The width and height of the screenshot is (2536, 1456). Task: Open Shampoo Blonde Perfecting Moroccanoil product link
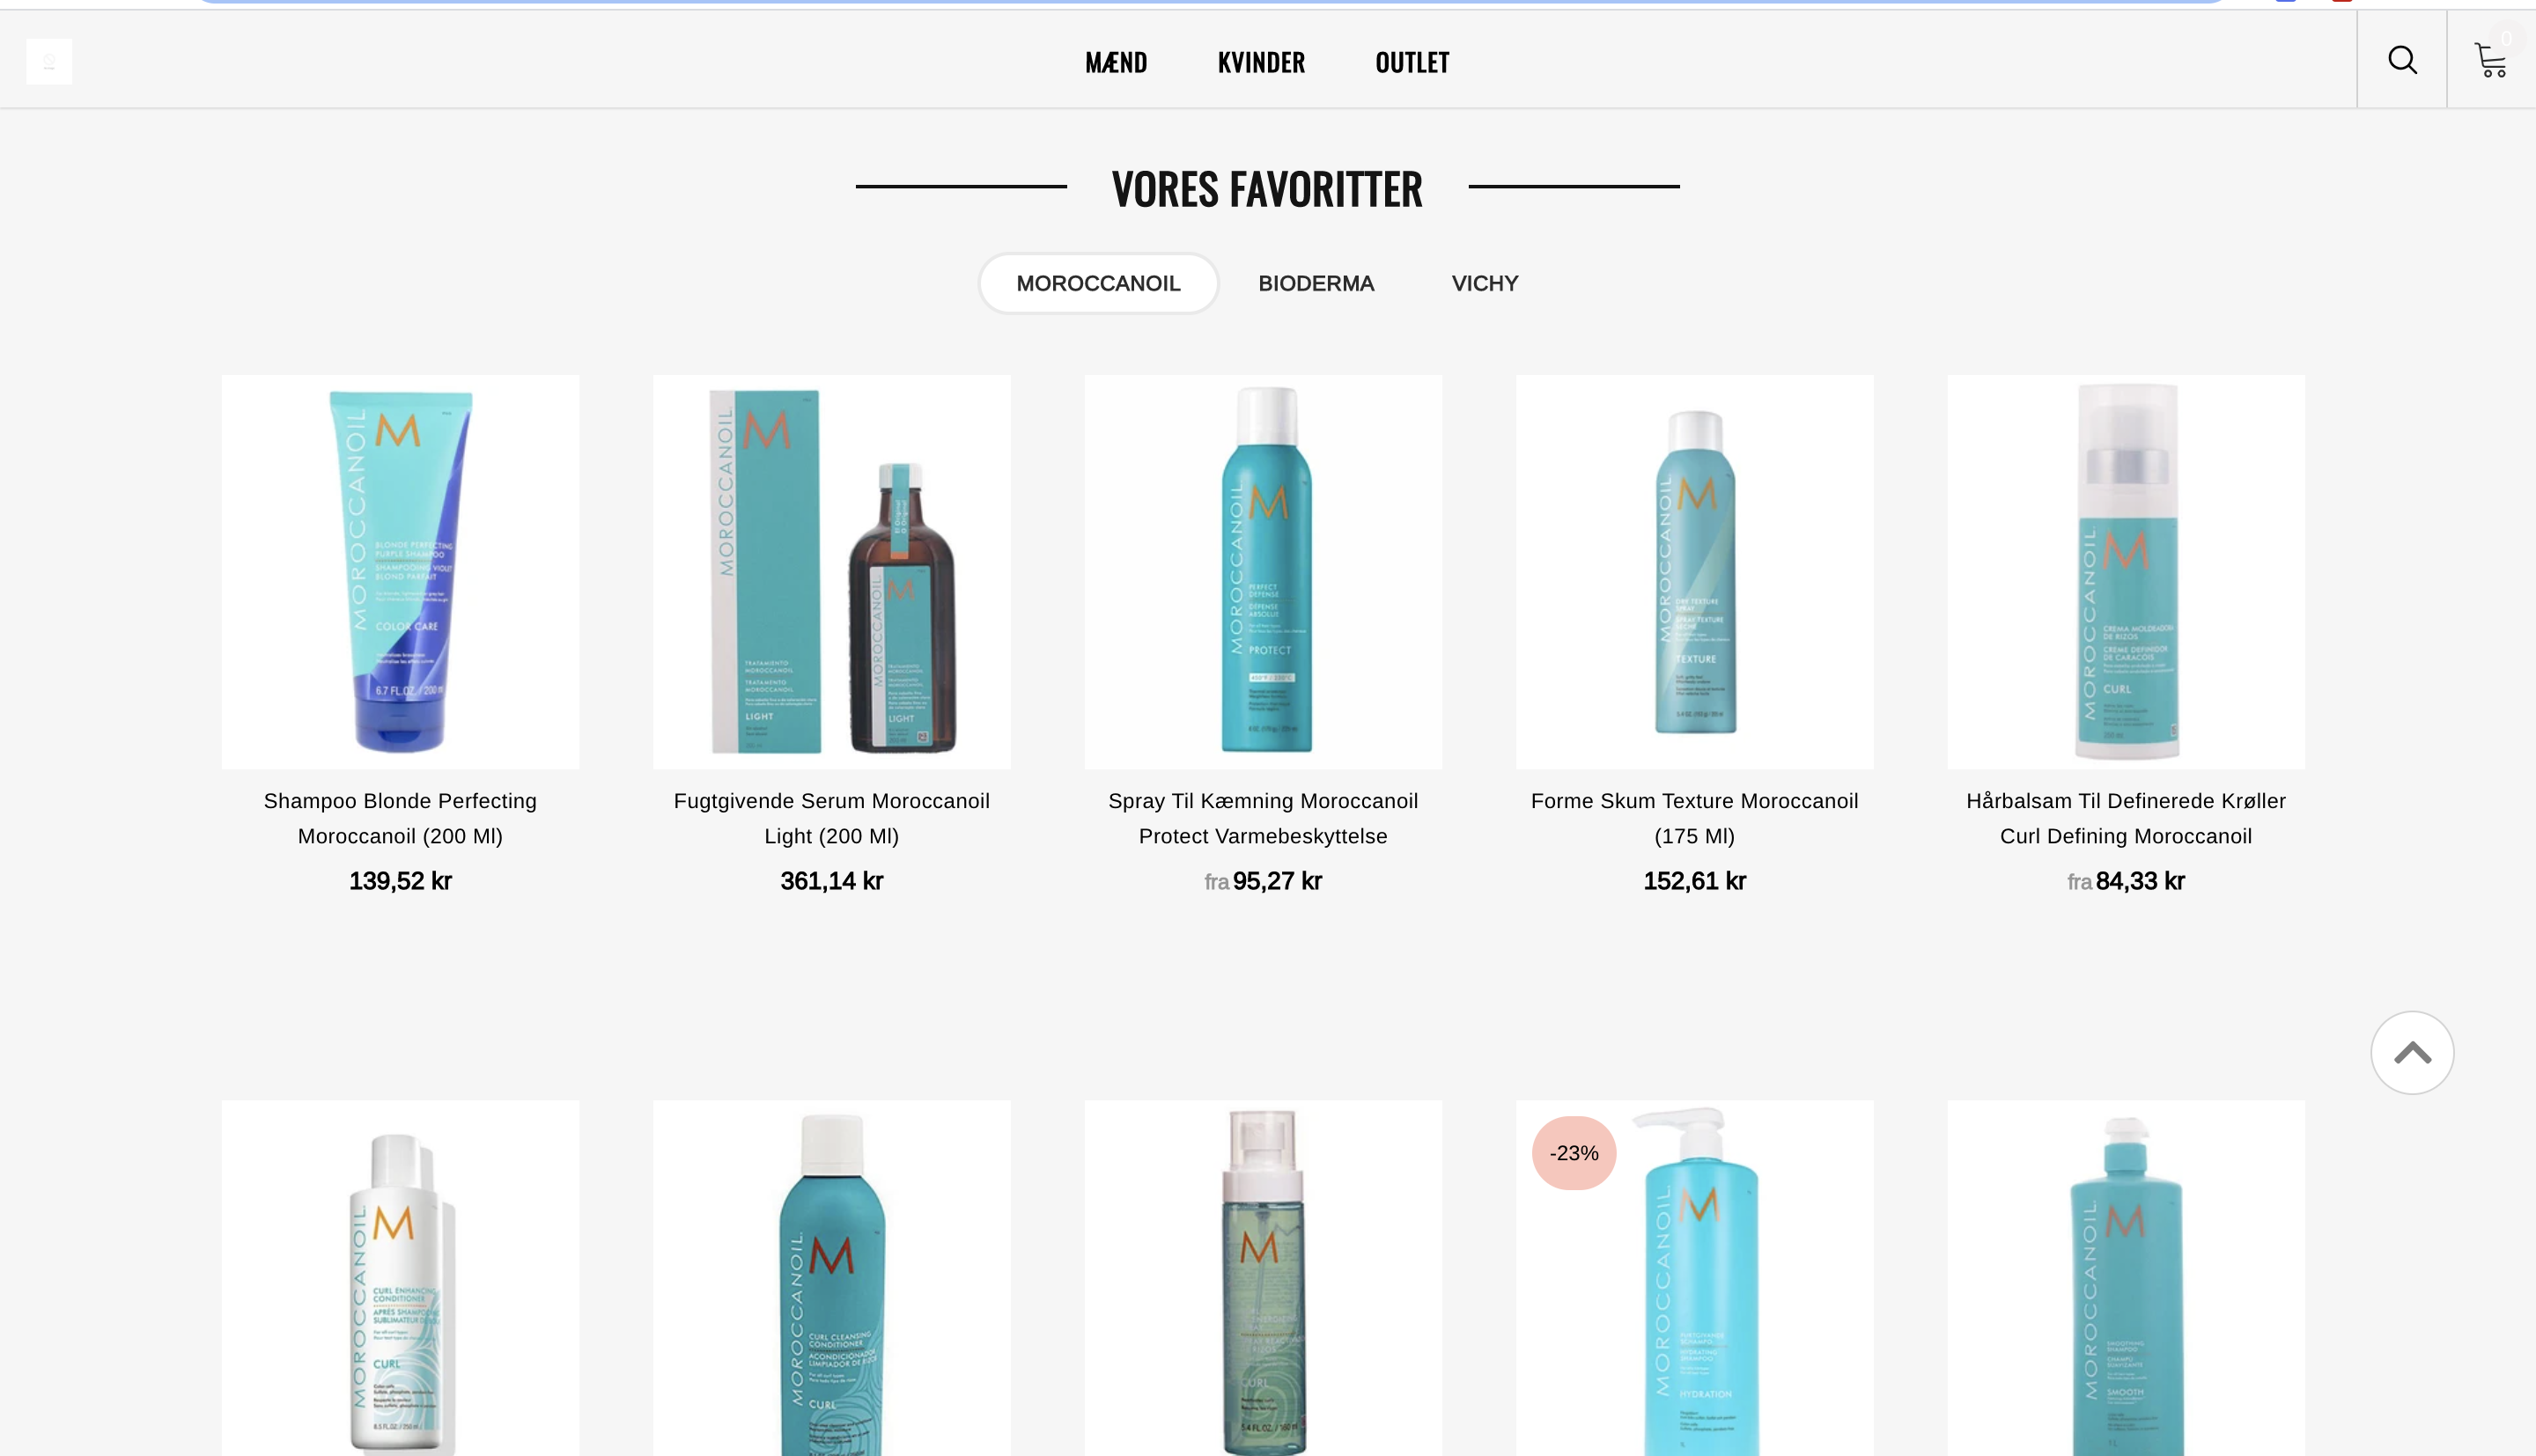click(x=400, y=818)
